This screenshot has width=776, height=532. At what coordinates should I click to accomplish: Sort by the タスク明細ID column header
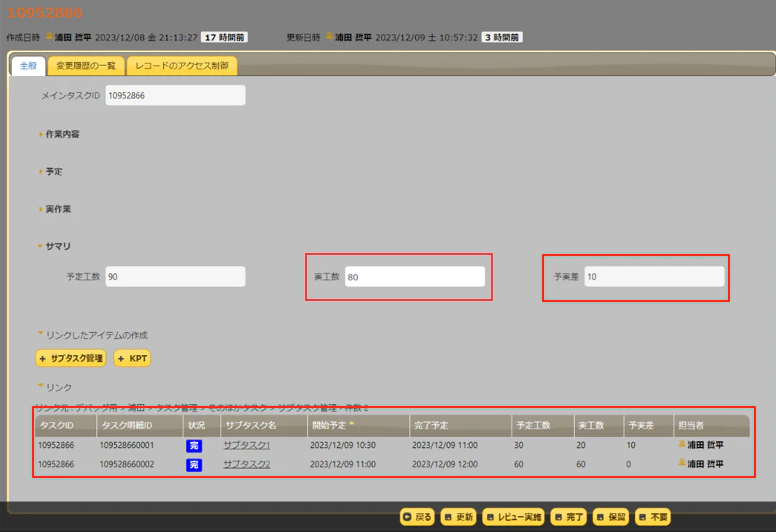point(140,426)
